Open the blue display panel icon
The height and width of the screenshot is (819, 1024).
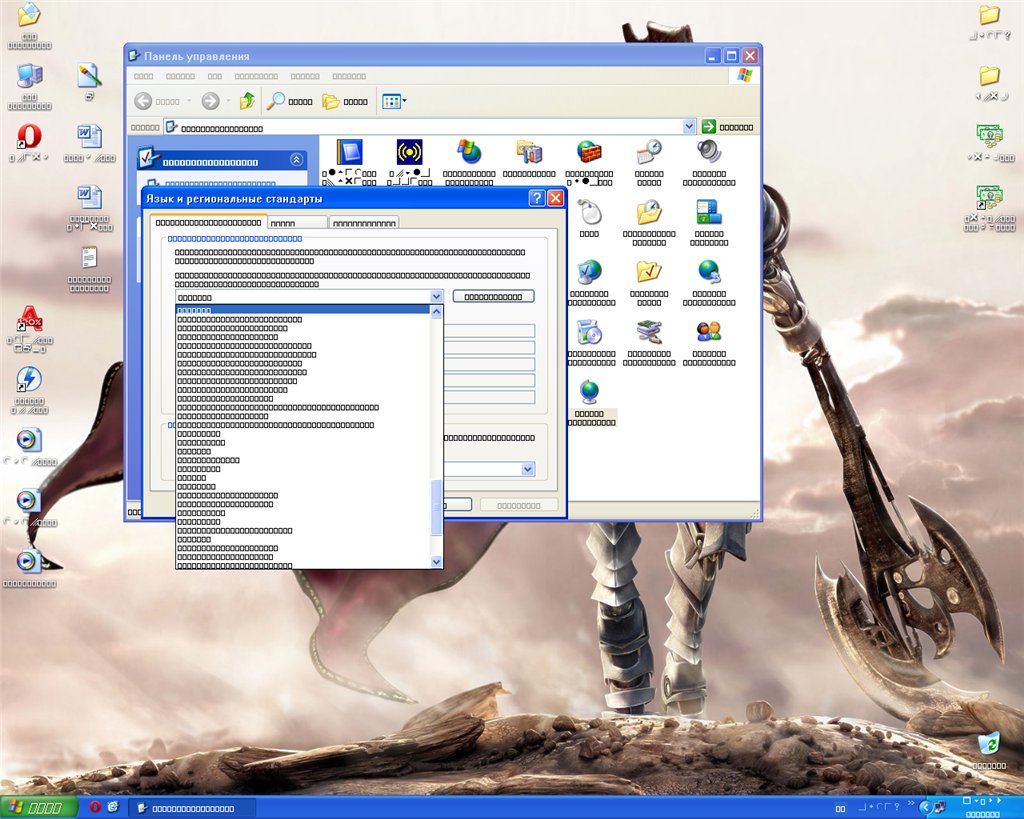click(x=349, y=152)
